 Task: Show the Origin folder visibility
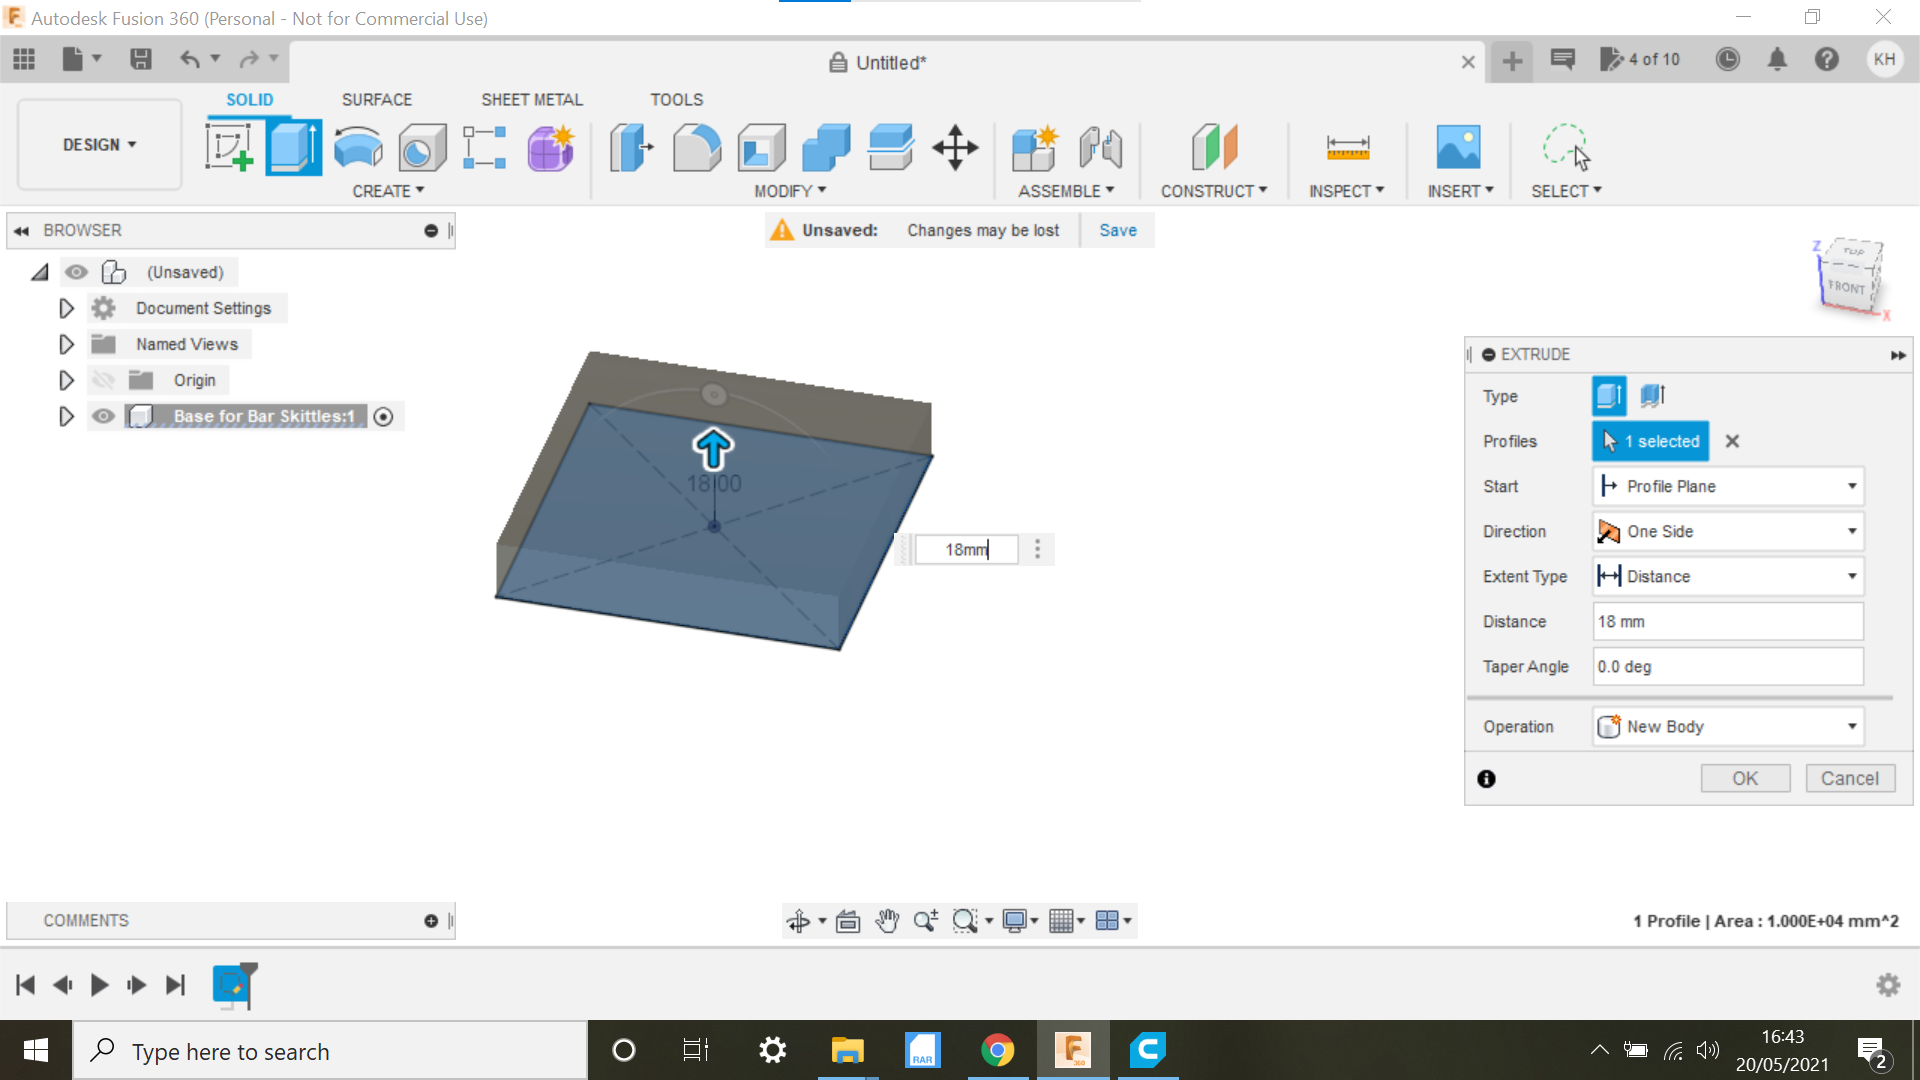[103, 380]
